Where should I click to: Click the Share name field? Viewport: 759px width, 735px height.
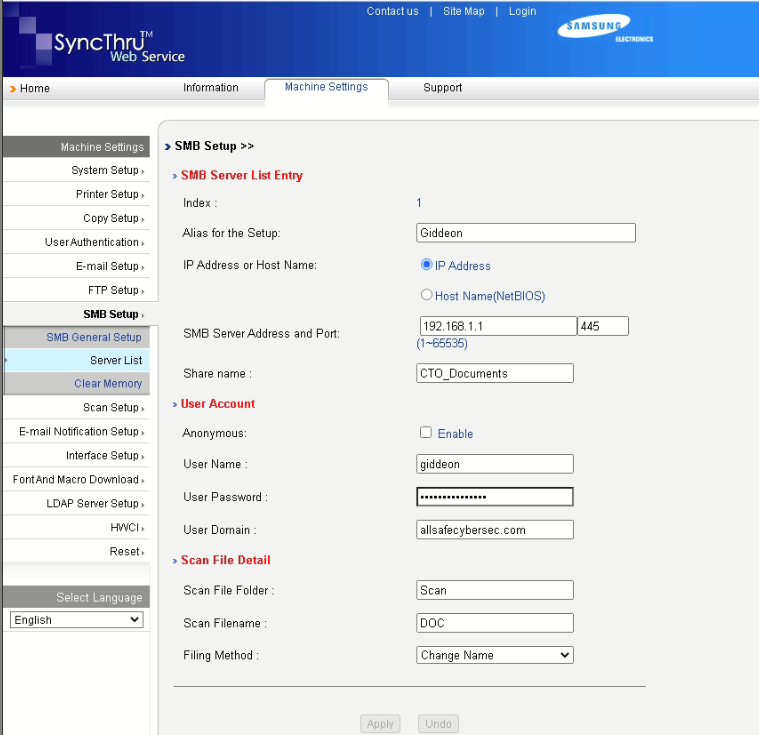495,373
